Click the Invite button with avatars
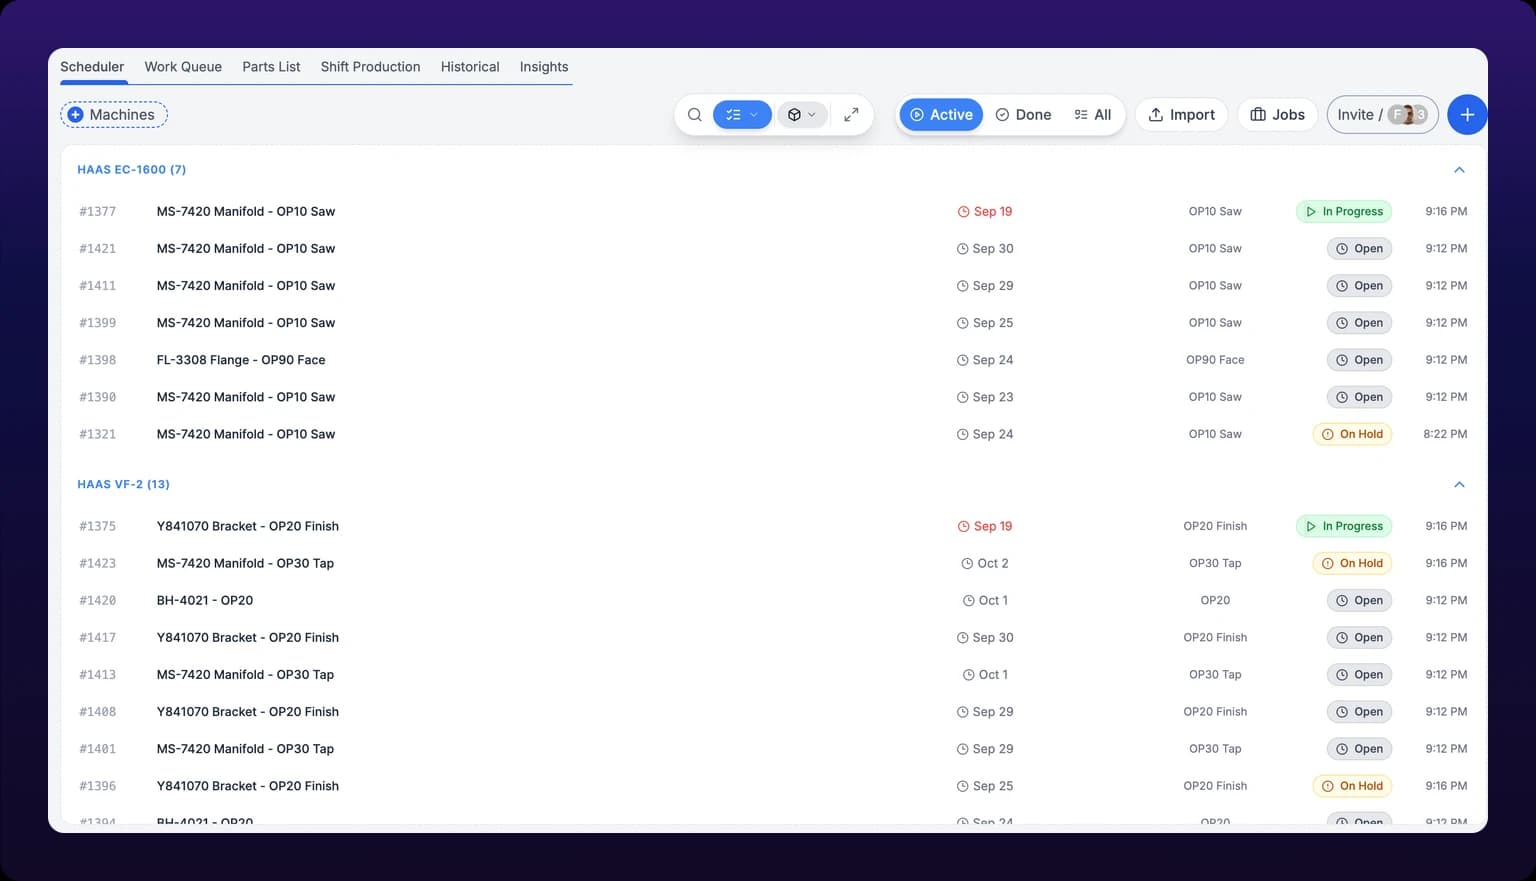The image size is (1536, 881). click(x=1382, y=115)
